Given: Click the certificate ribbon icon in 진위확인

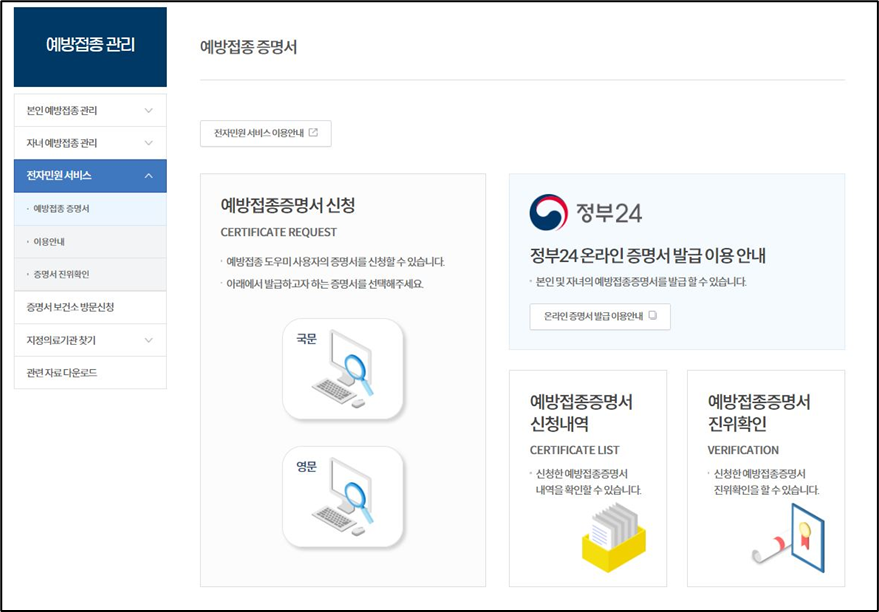Looking at the screenshot, I should (x=788, y=537).
